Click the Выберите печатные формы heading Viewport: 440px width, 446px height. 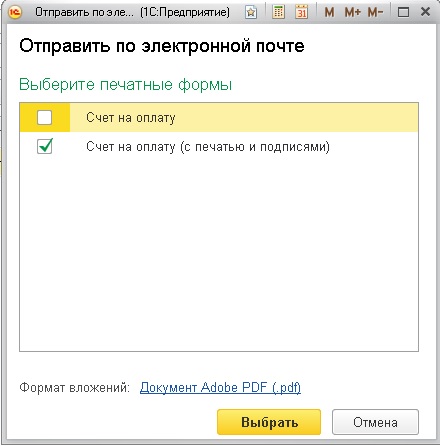click(x=126, y=84)
